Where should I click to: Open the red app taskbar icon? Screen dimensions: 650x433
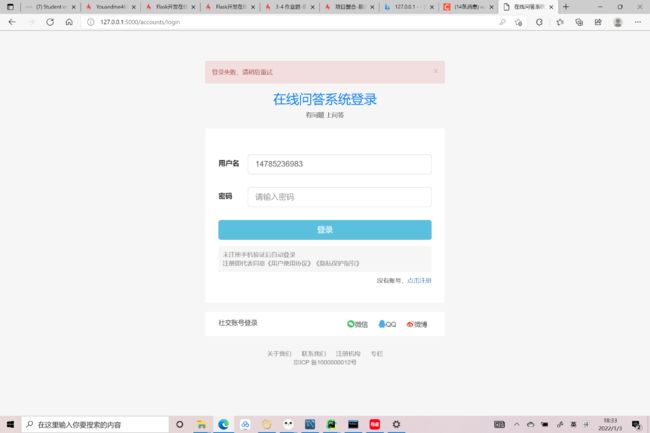[x=375, y=424]
